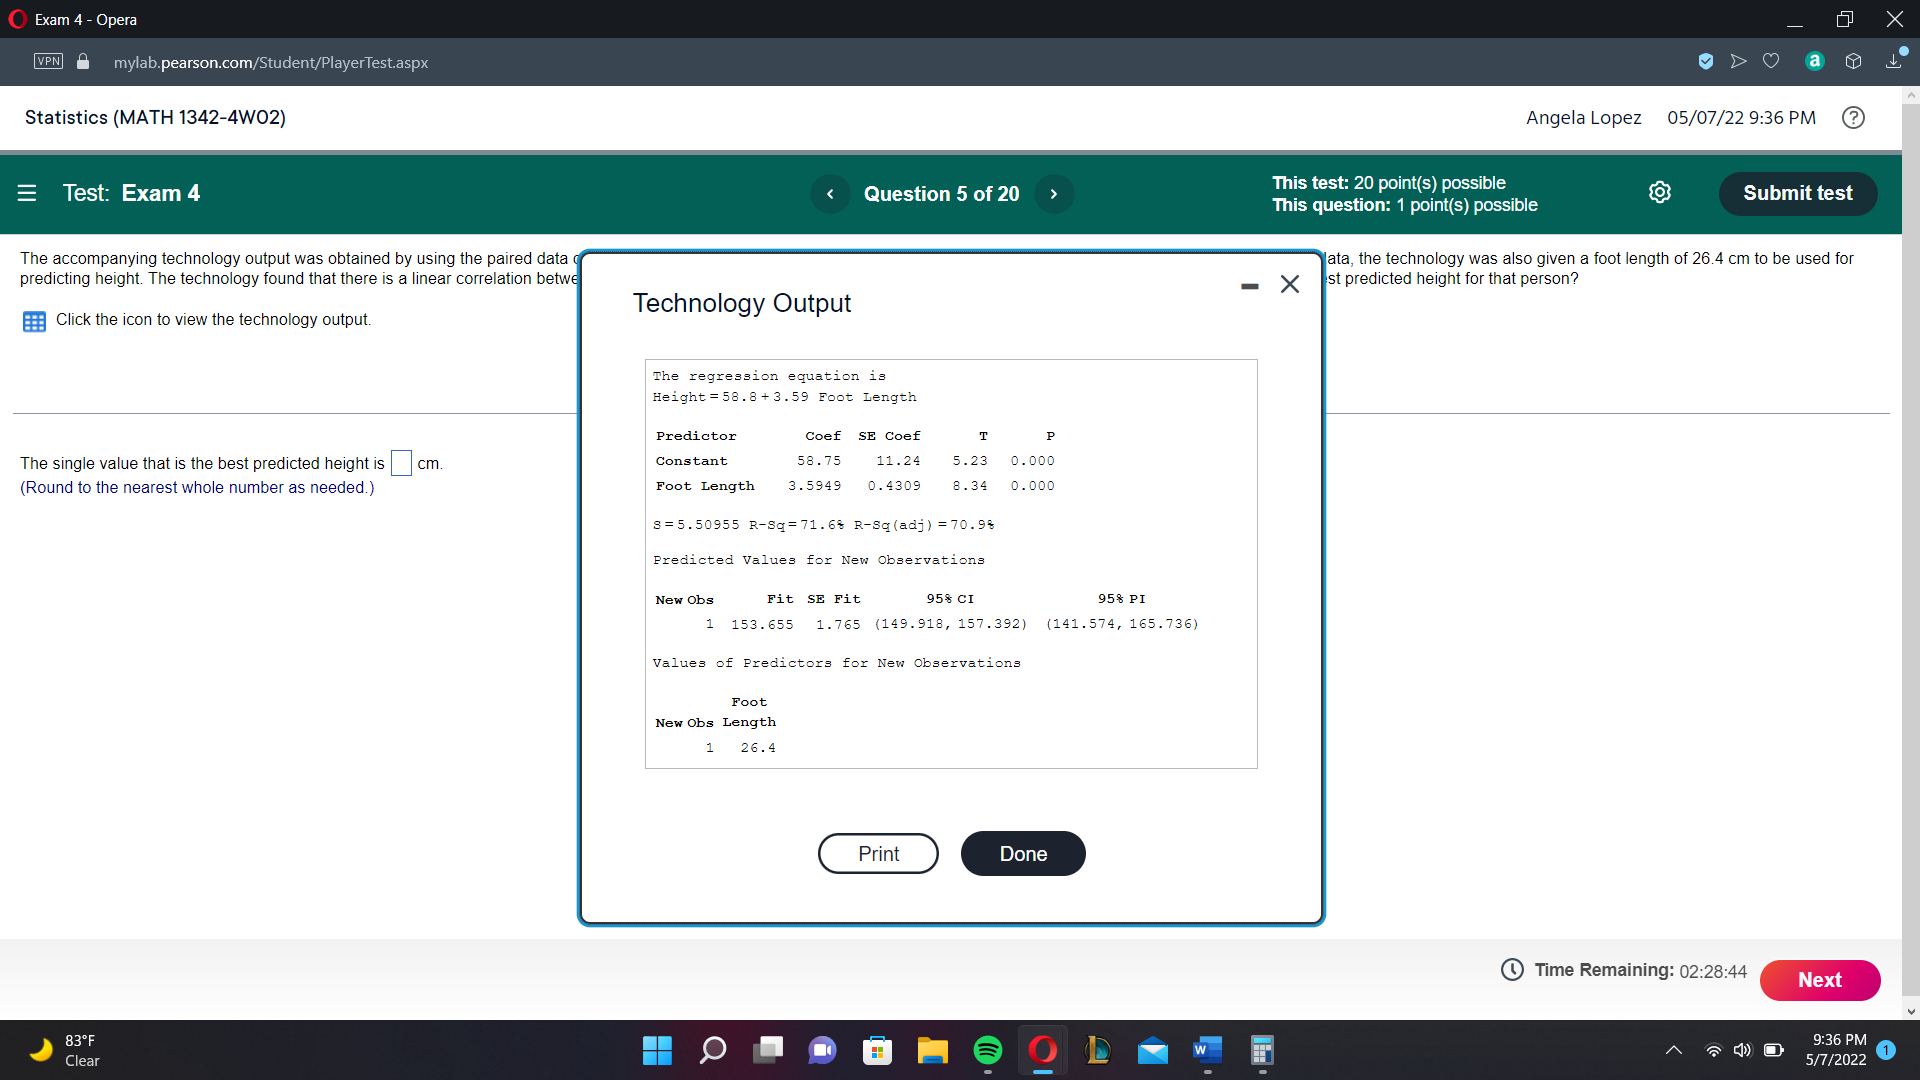1920x1080 pixels.
Task: Click the predicted height answer box
Action: [401, 463]
